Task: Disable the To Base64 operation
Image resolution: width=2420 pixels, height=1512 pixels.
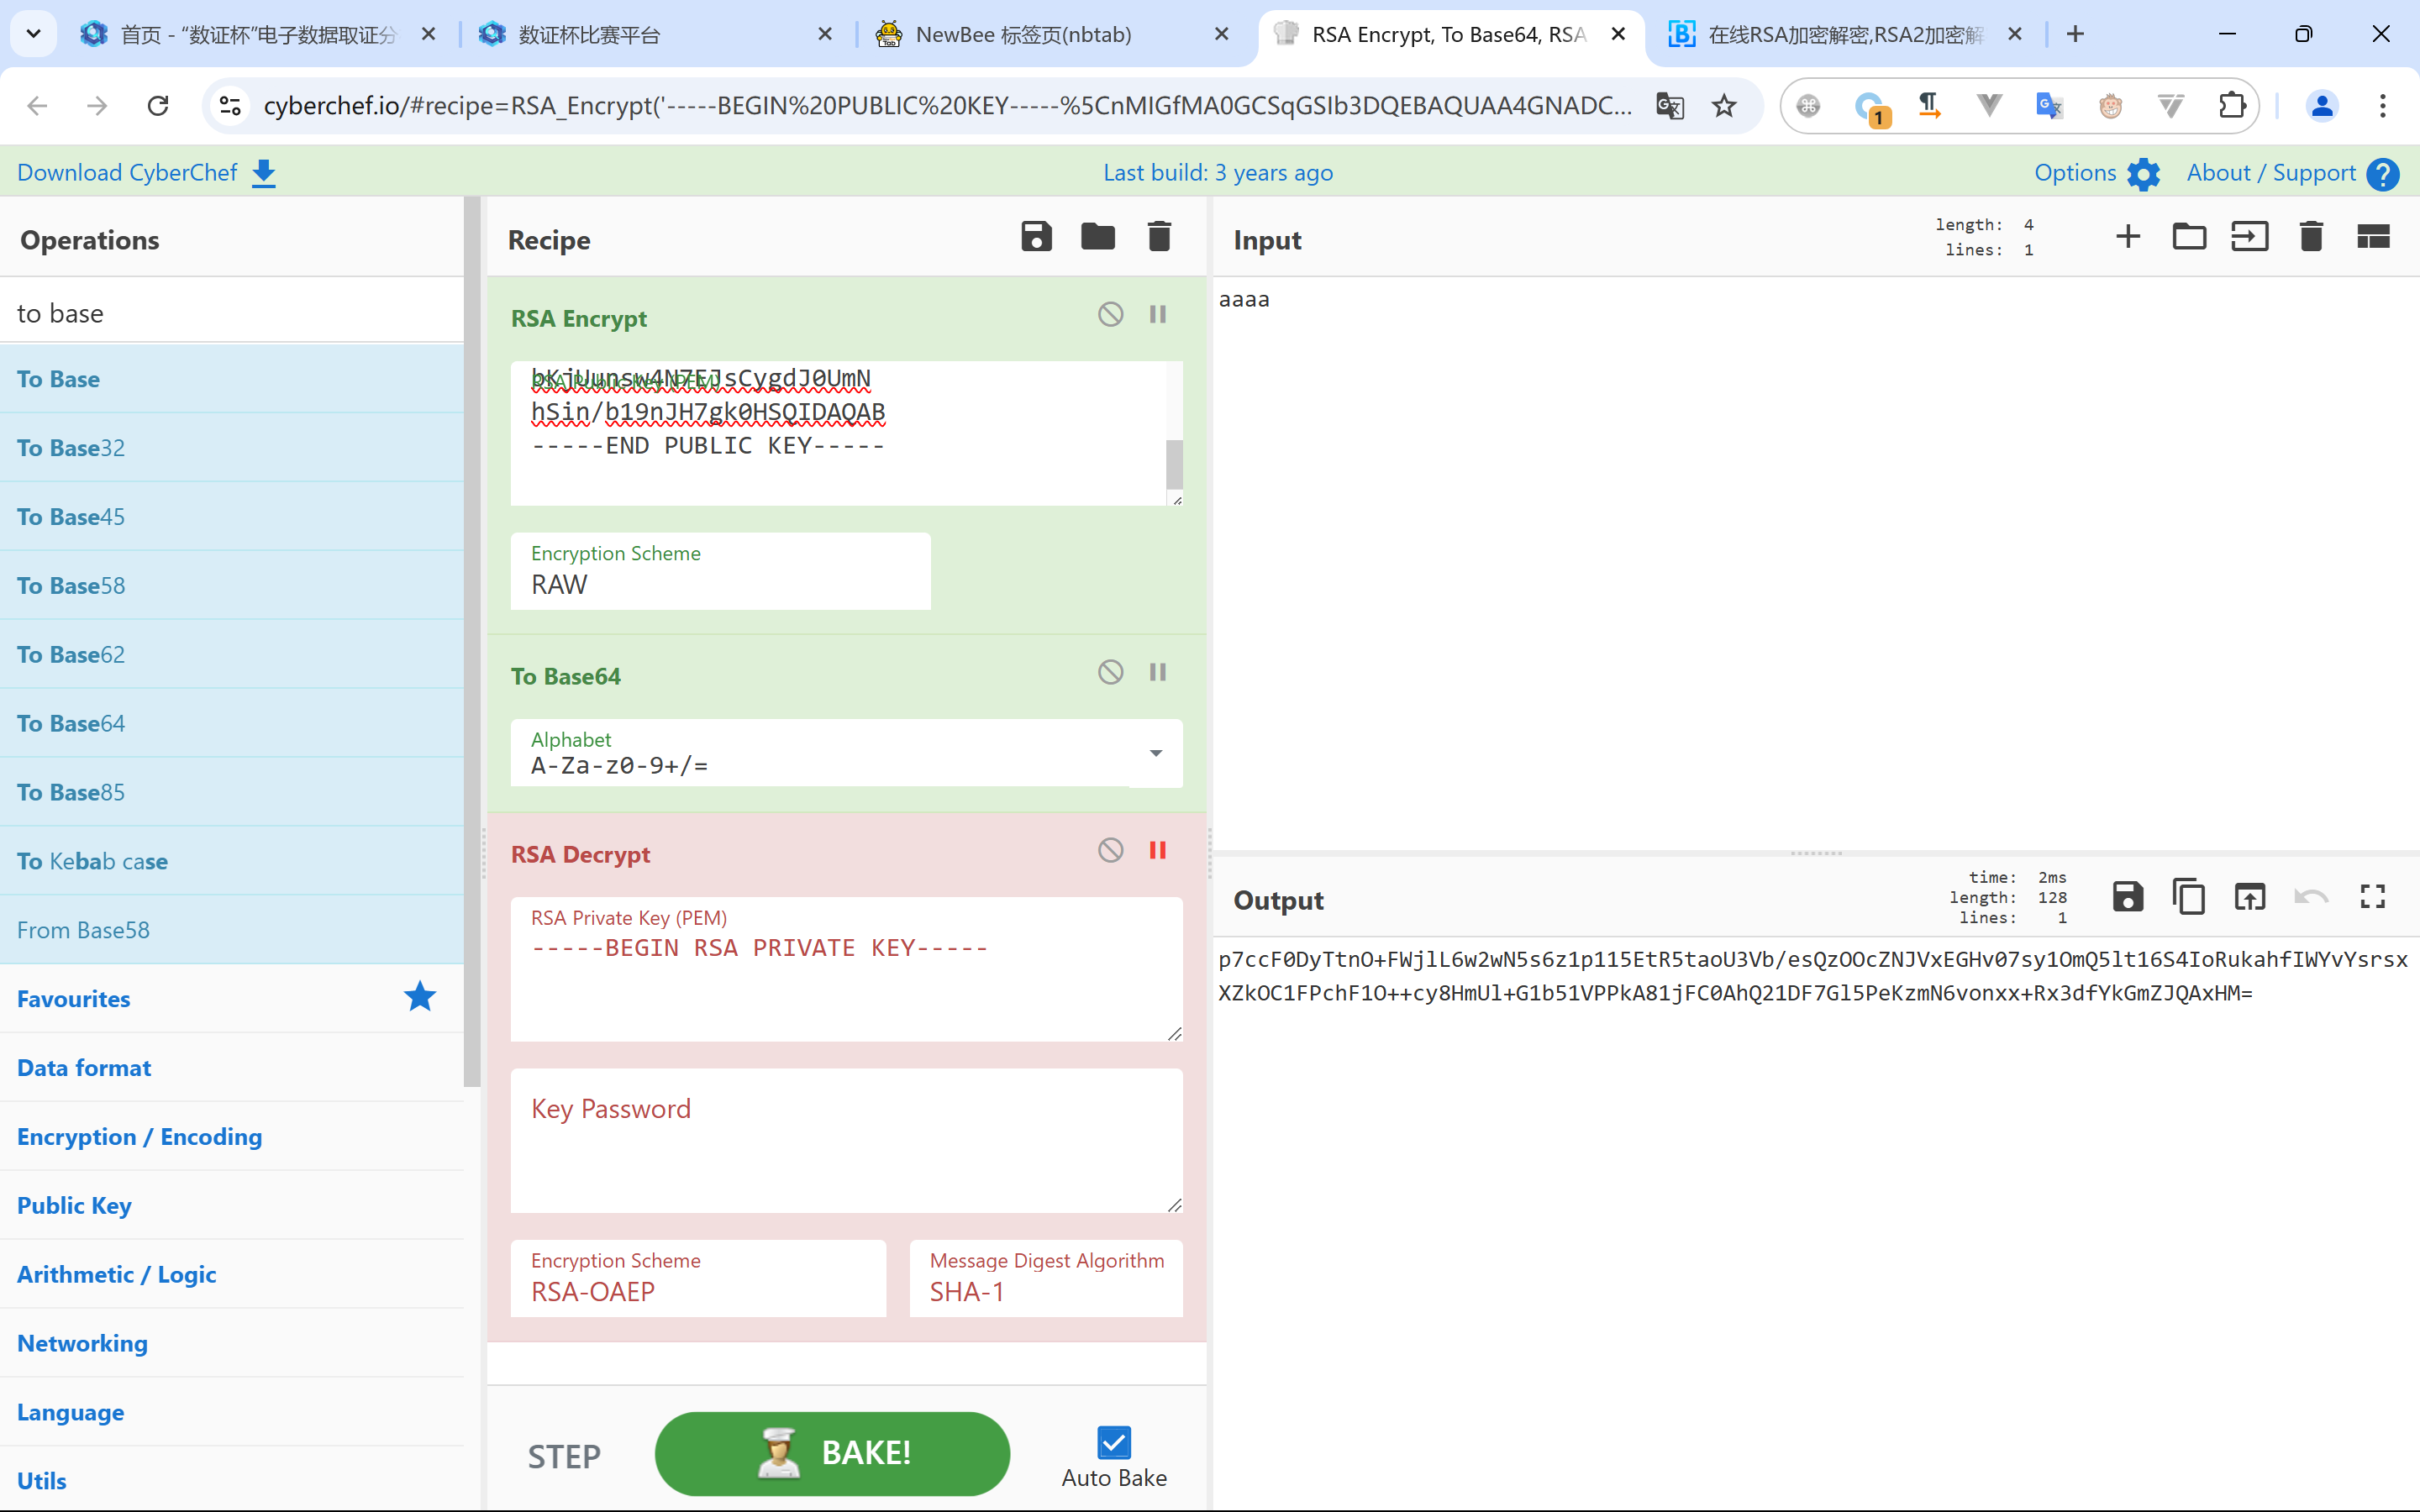Action: tap(1110, 673)
